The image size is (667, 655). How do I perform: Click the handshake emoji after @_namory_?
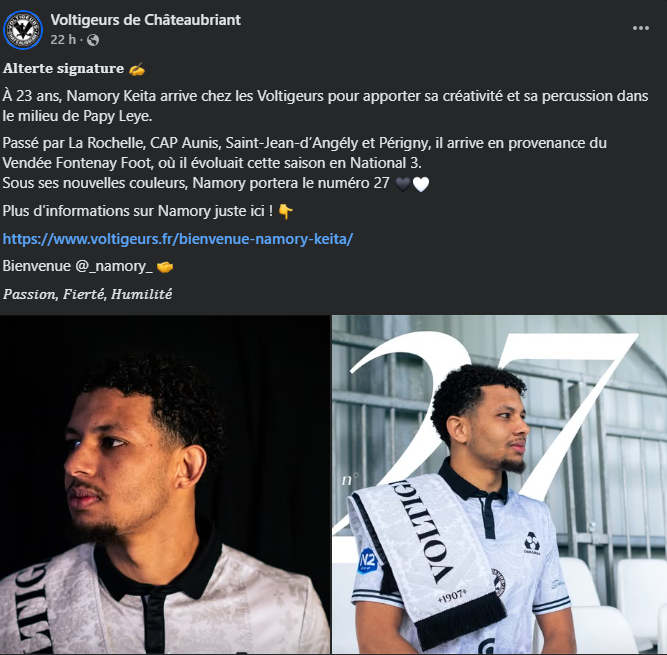pos(166,267)
